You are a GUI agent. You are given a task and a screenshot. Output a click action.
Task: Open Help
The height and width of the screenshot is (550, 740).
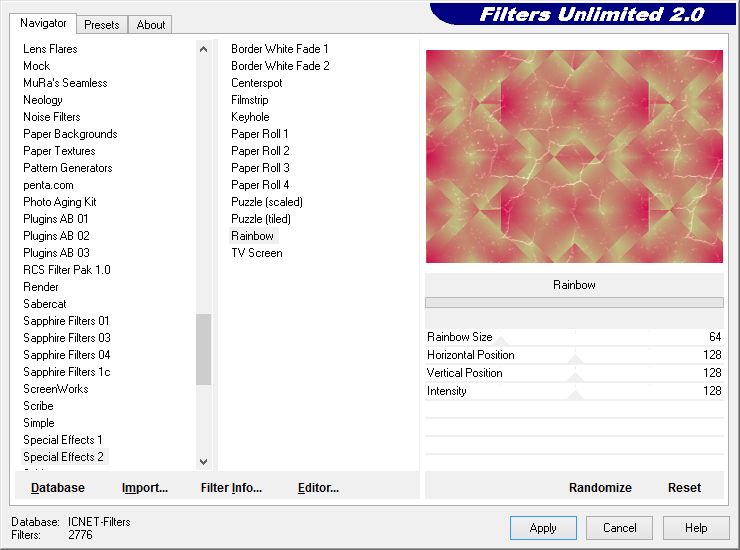696,528
